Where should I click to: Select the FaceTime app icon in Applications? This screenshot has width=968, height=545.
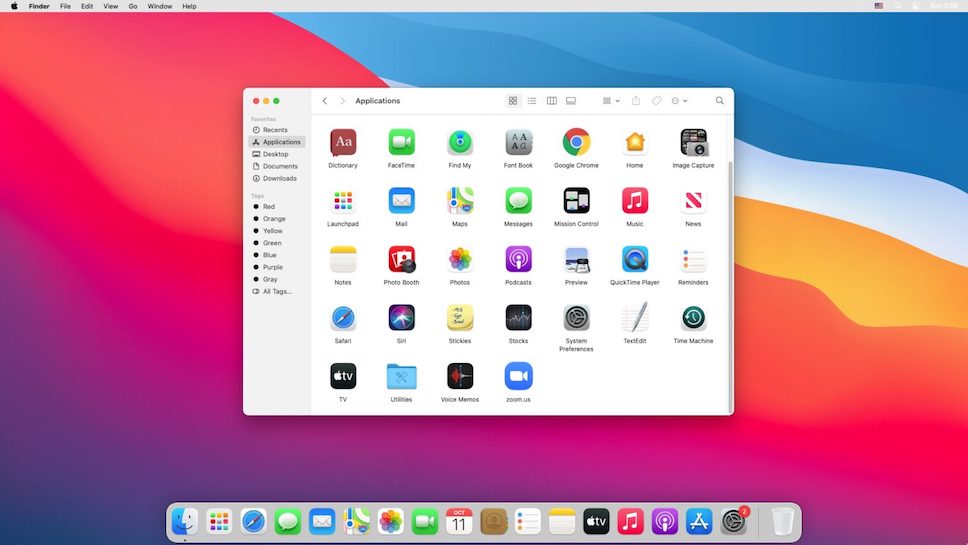[x=401, y=143]
